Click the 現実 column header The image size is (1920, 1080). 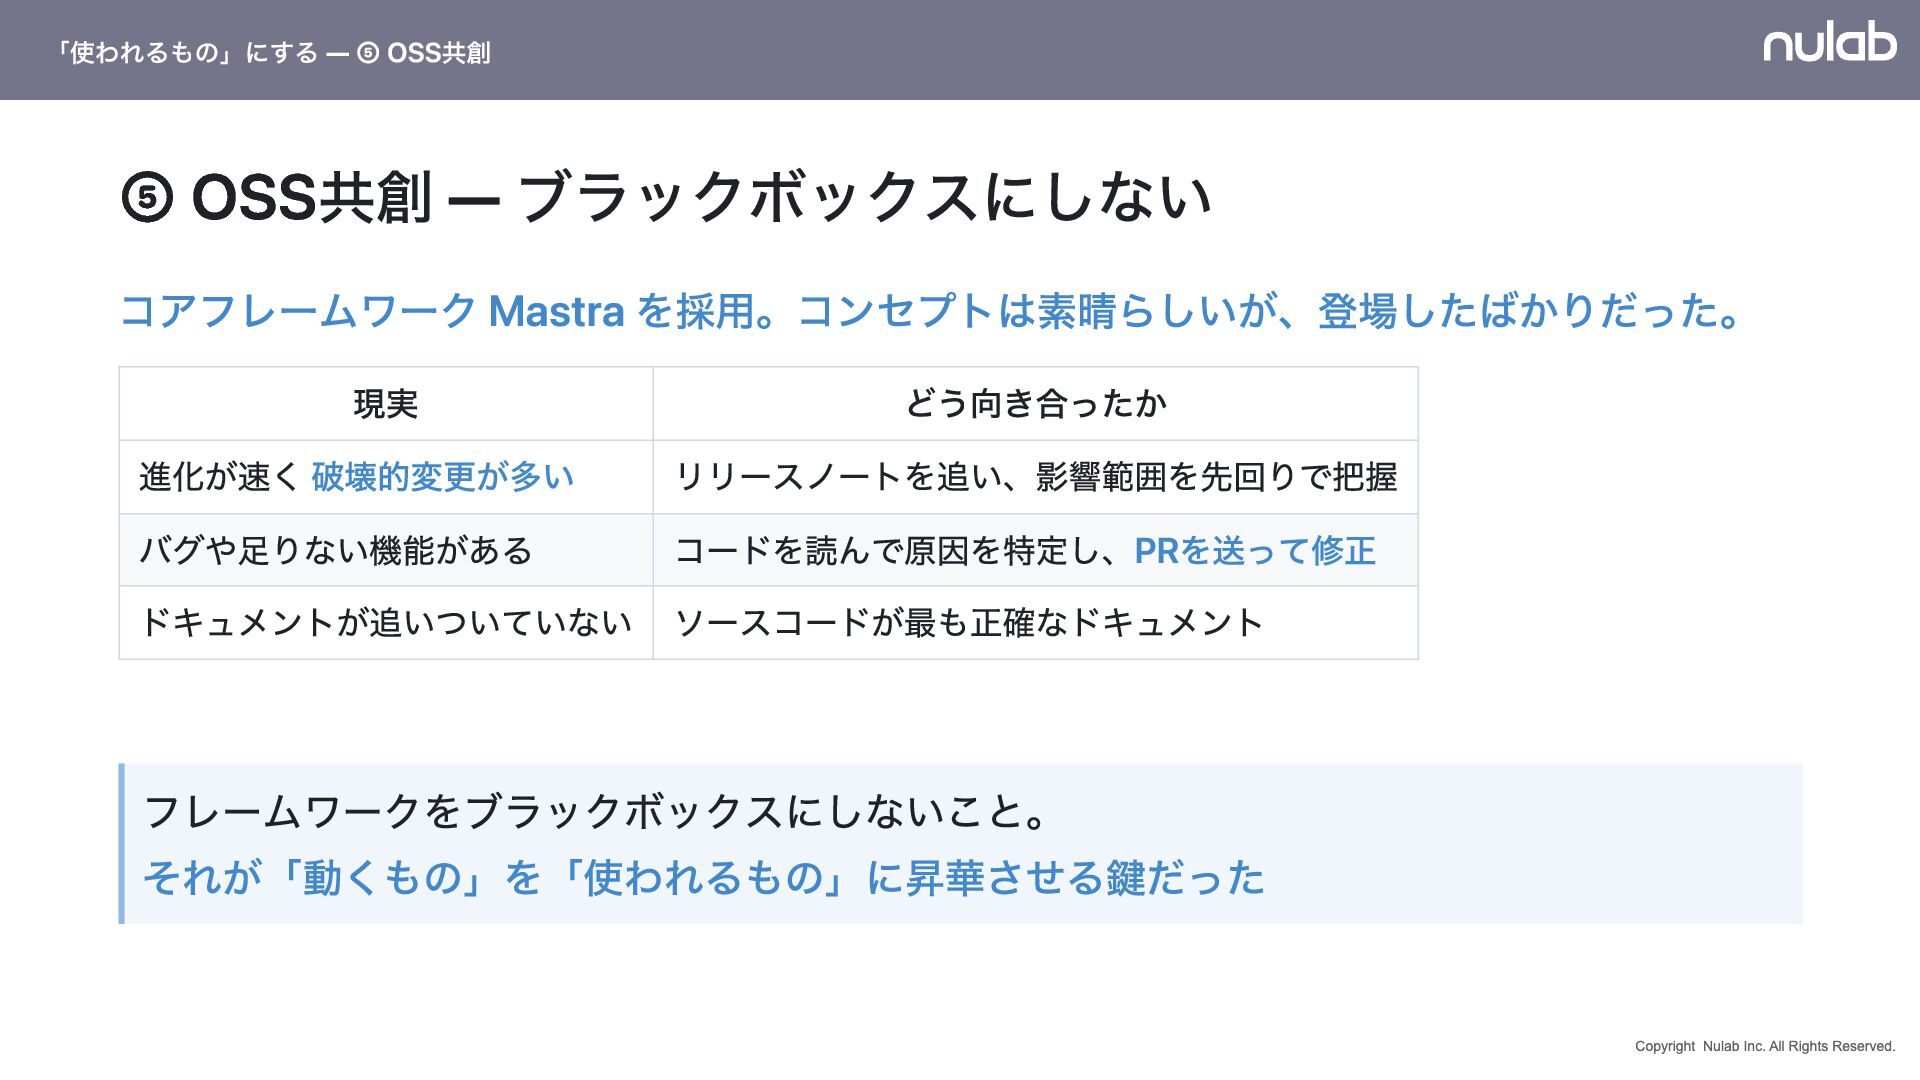385,404
